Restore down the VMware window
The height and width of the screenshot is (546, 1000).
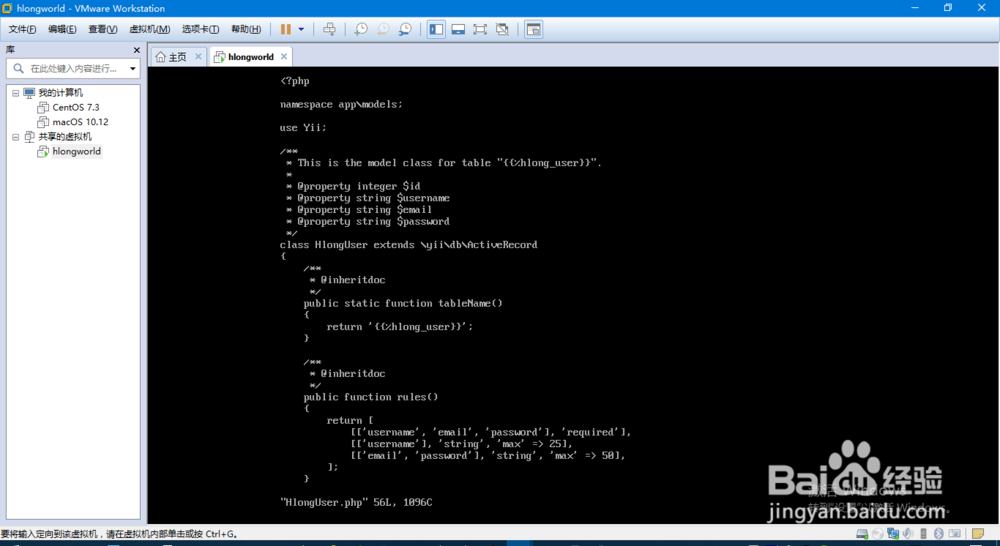[948, 8]
